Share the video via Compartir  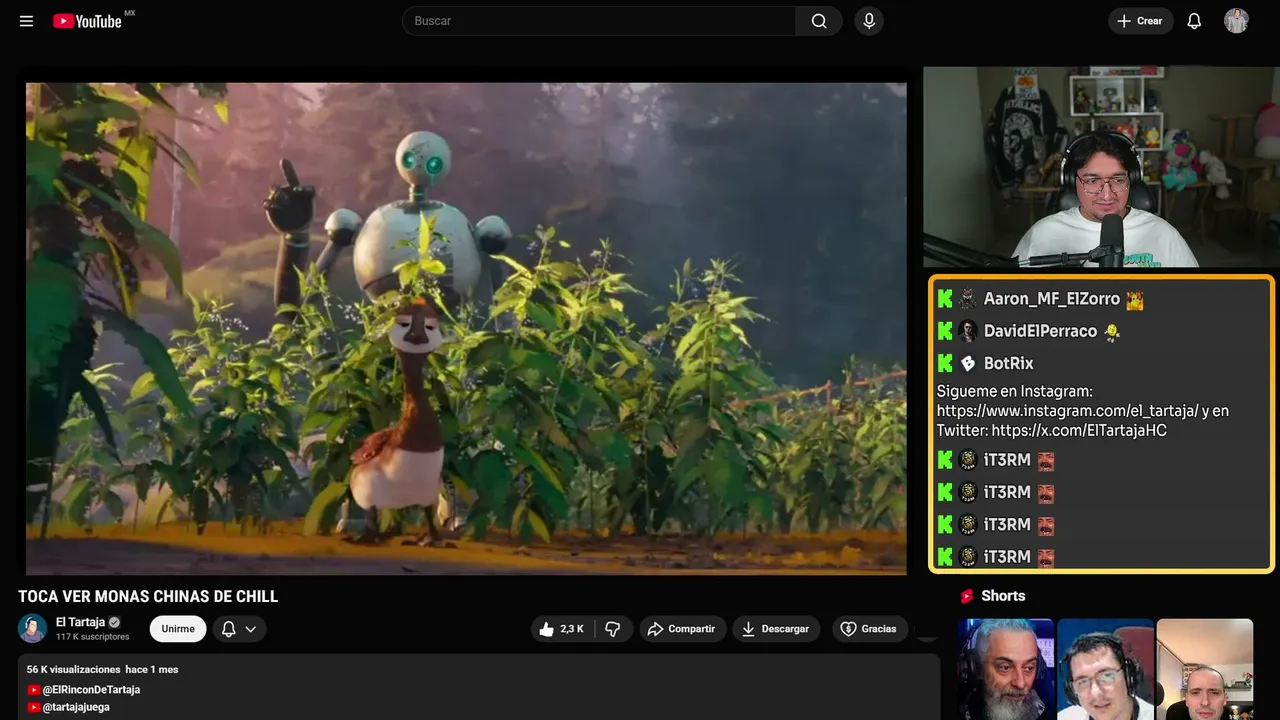(683, 629)
